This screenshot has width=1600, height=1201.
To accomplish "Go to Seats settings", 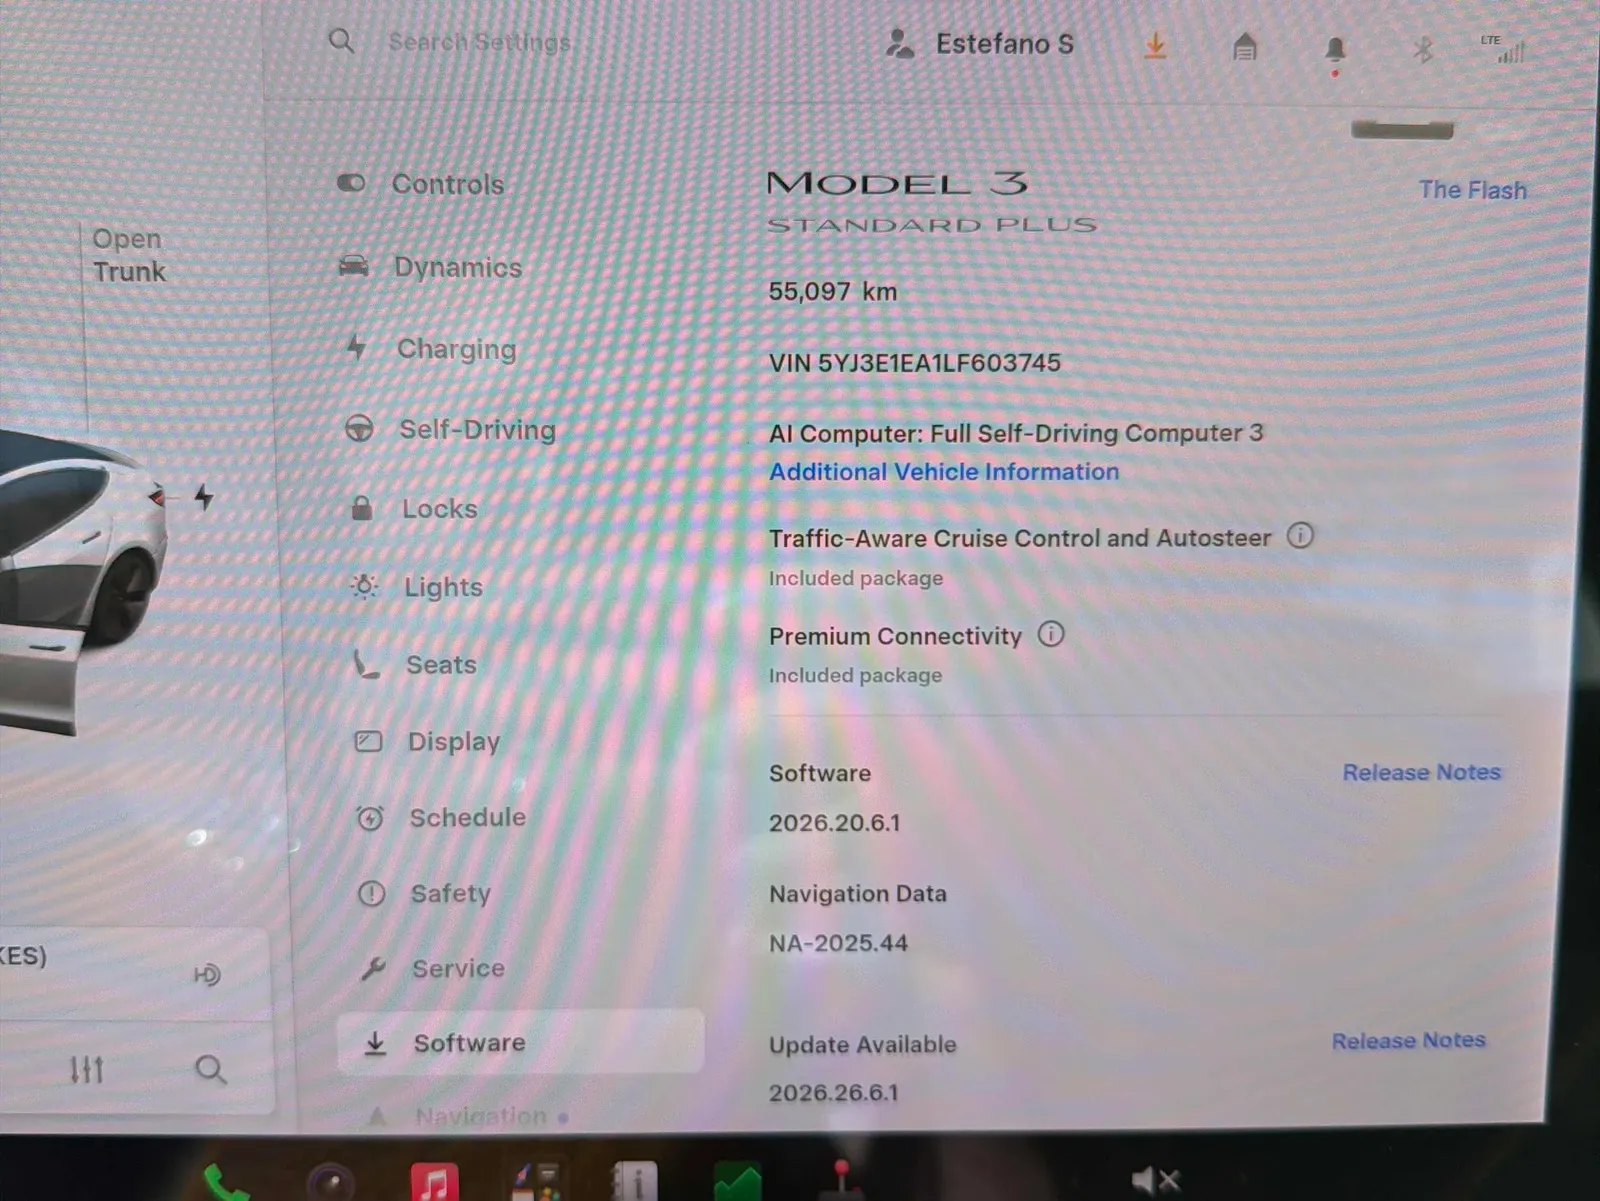I will click(x=415, y=665).
